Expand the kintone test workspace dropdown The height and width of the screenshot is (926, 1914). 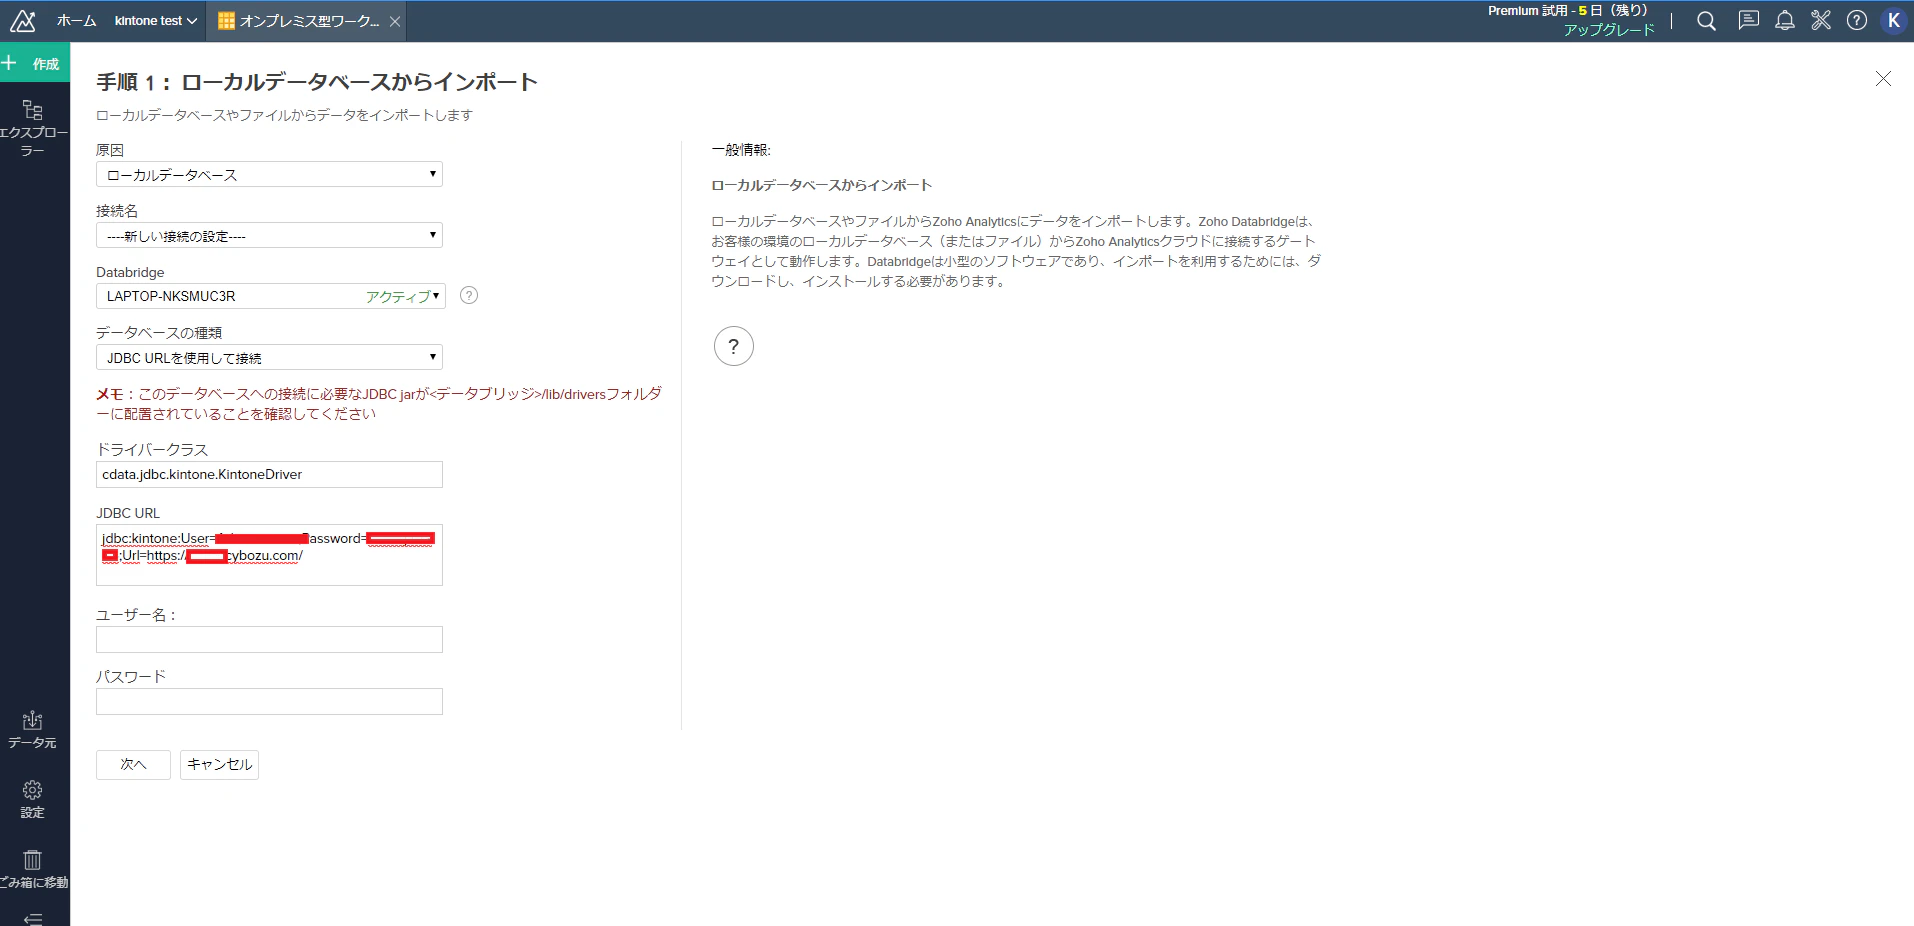click(155, 21)
